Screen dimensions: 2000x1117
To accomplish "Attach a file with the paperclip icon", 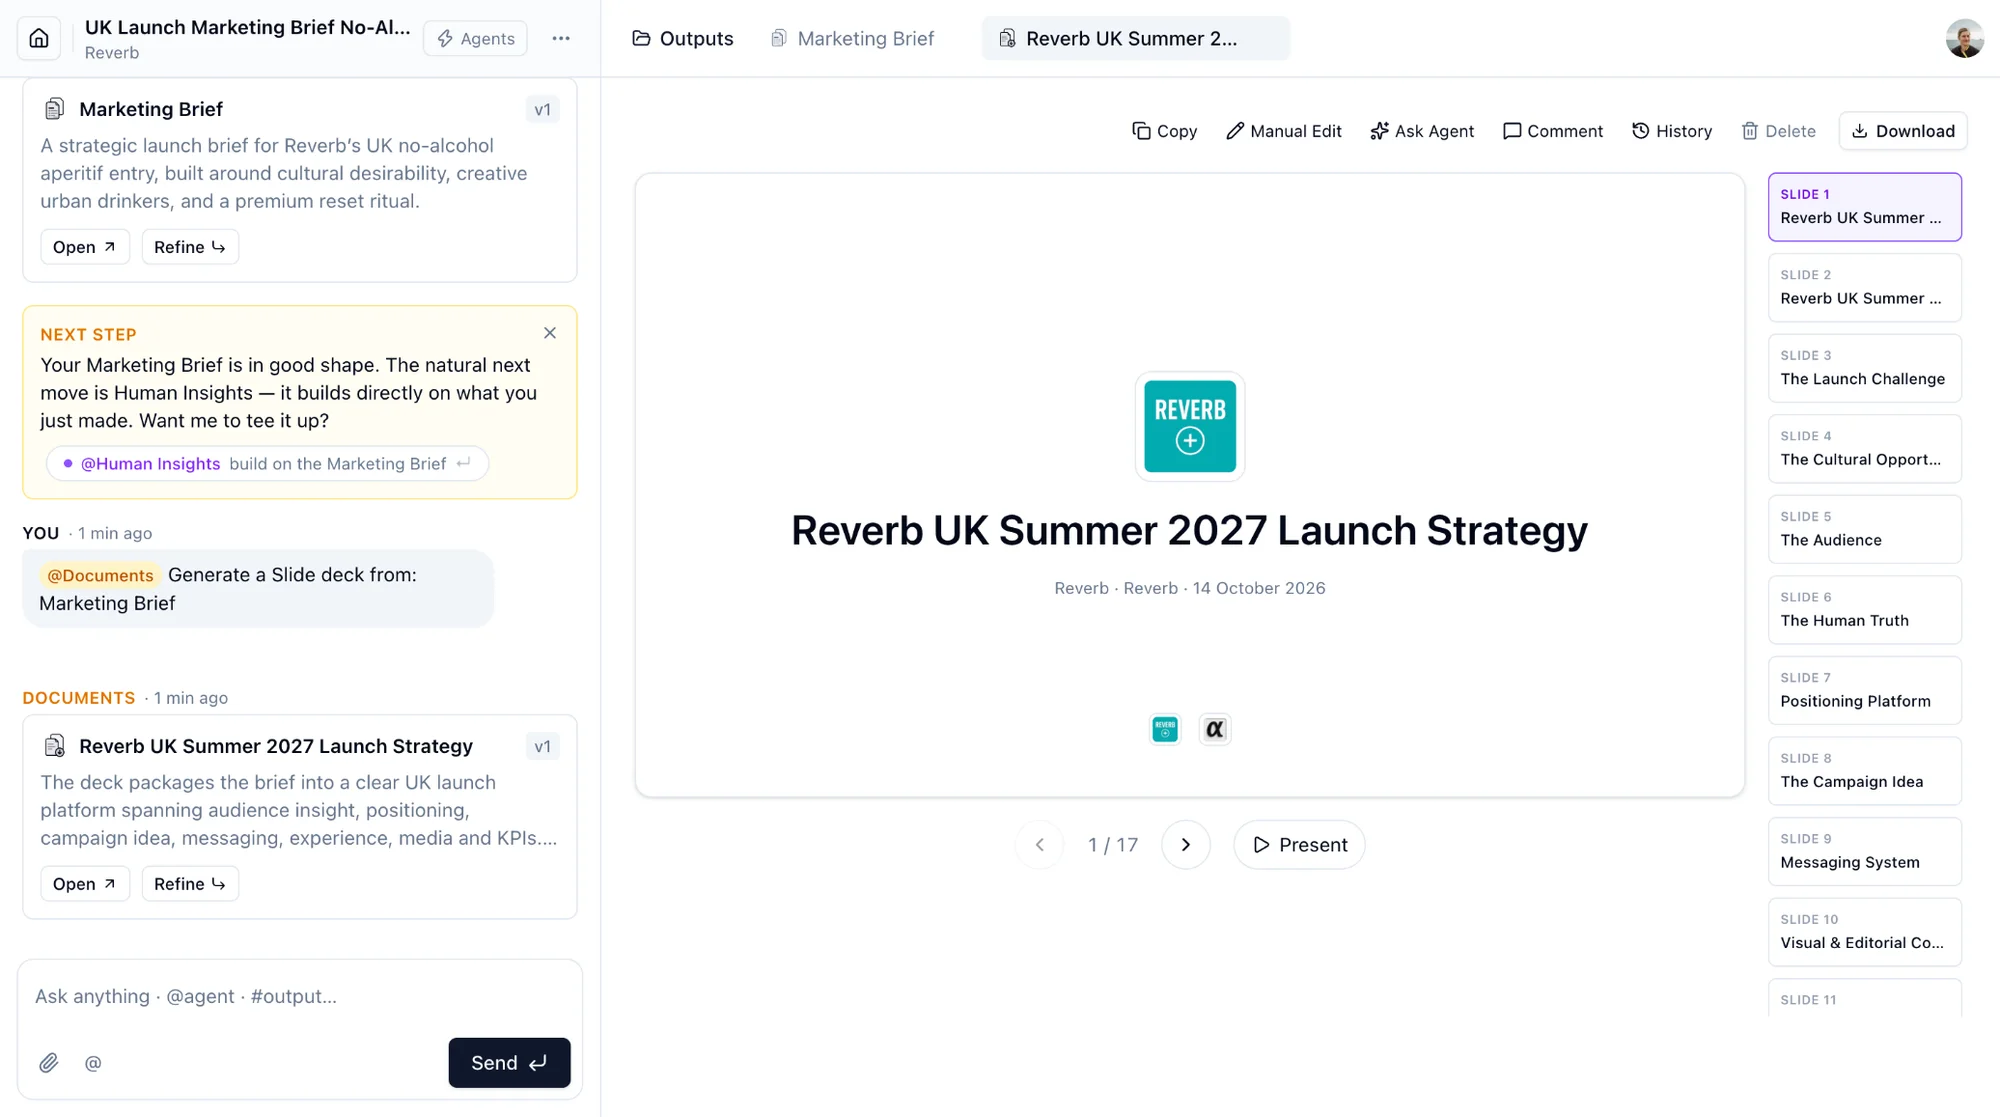I will point(49,1063).
